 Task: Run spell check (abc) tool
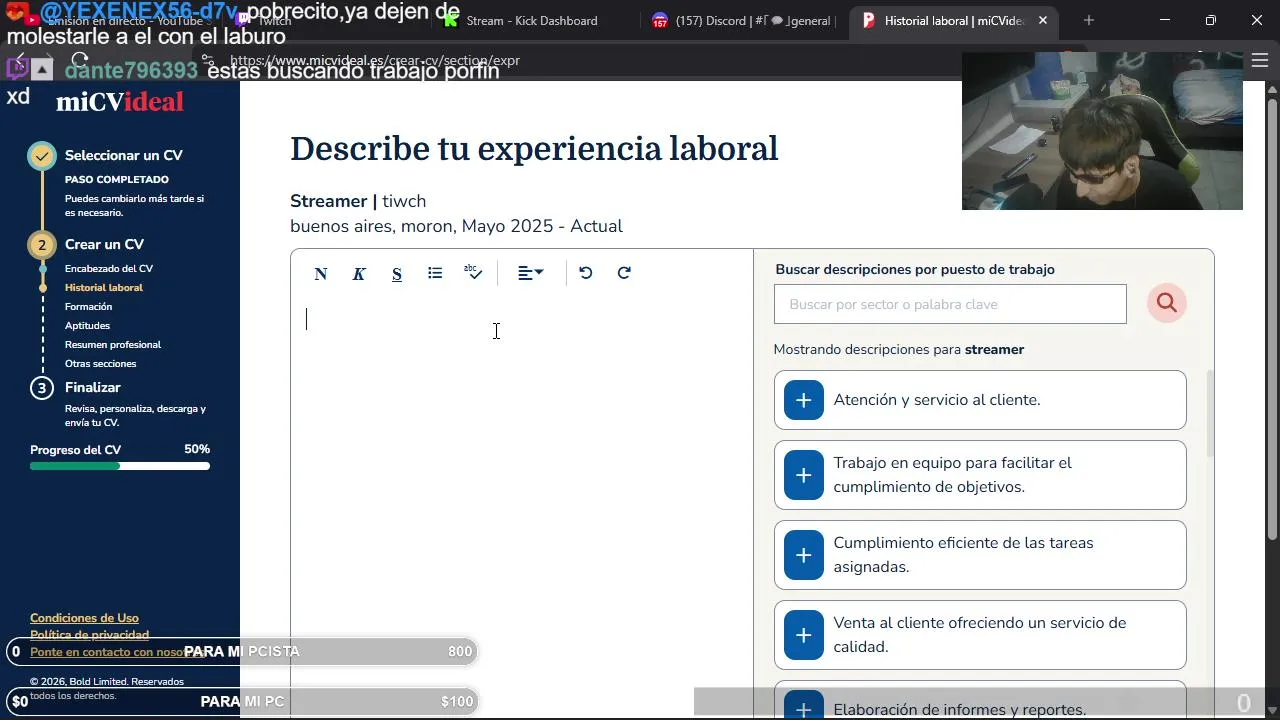(473, 273)
